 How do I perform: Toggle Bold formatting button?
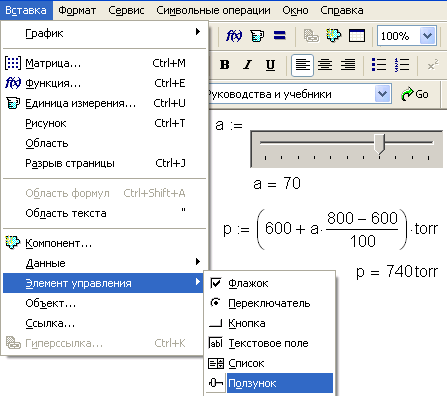(225, 65)
